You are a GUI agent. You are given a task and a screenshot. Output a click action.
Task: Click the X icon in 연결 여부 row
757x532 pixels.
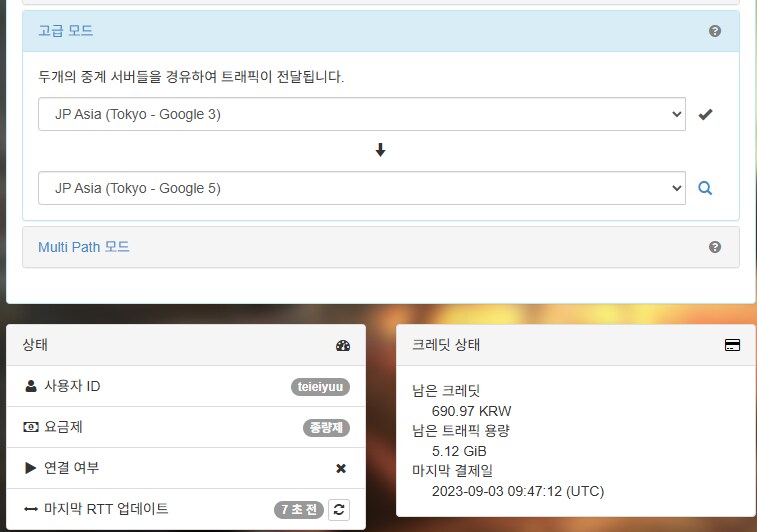(341, 468)
